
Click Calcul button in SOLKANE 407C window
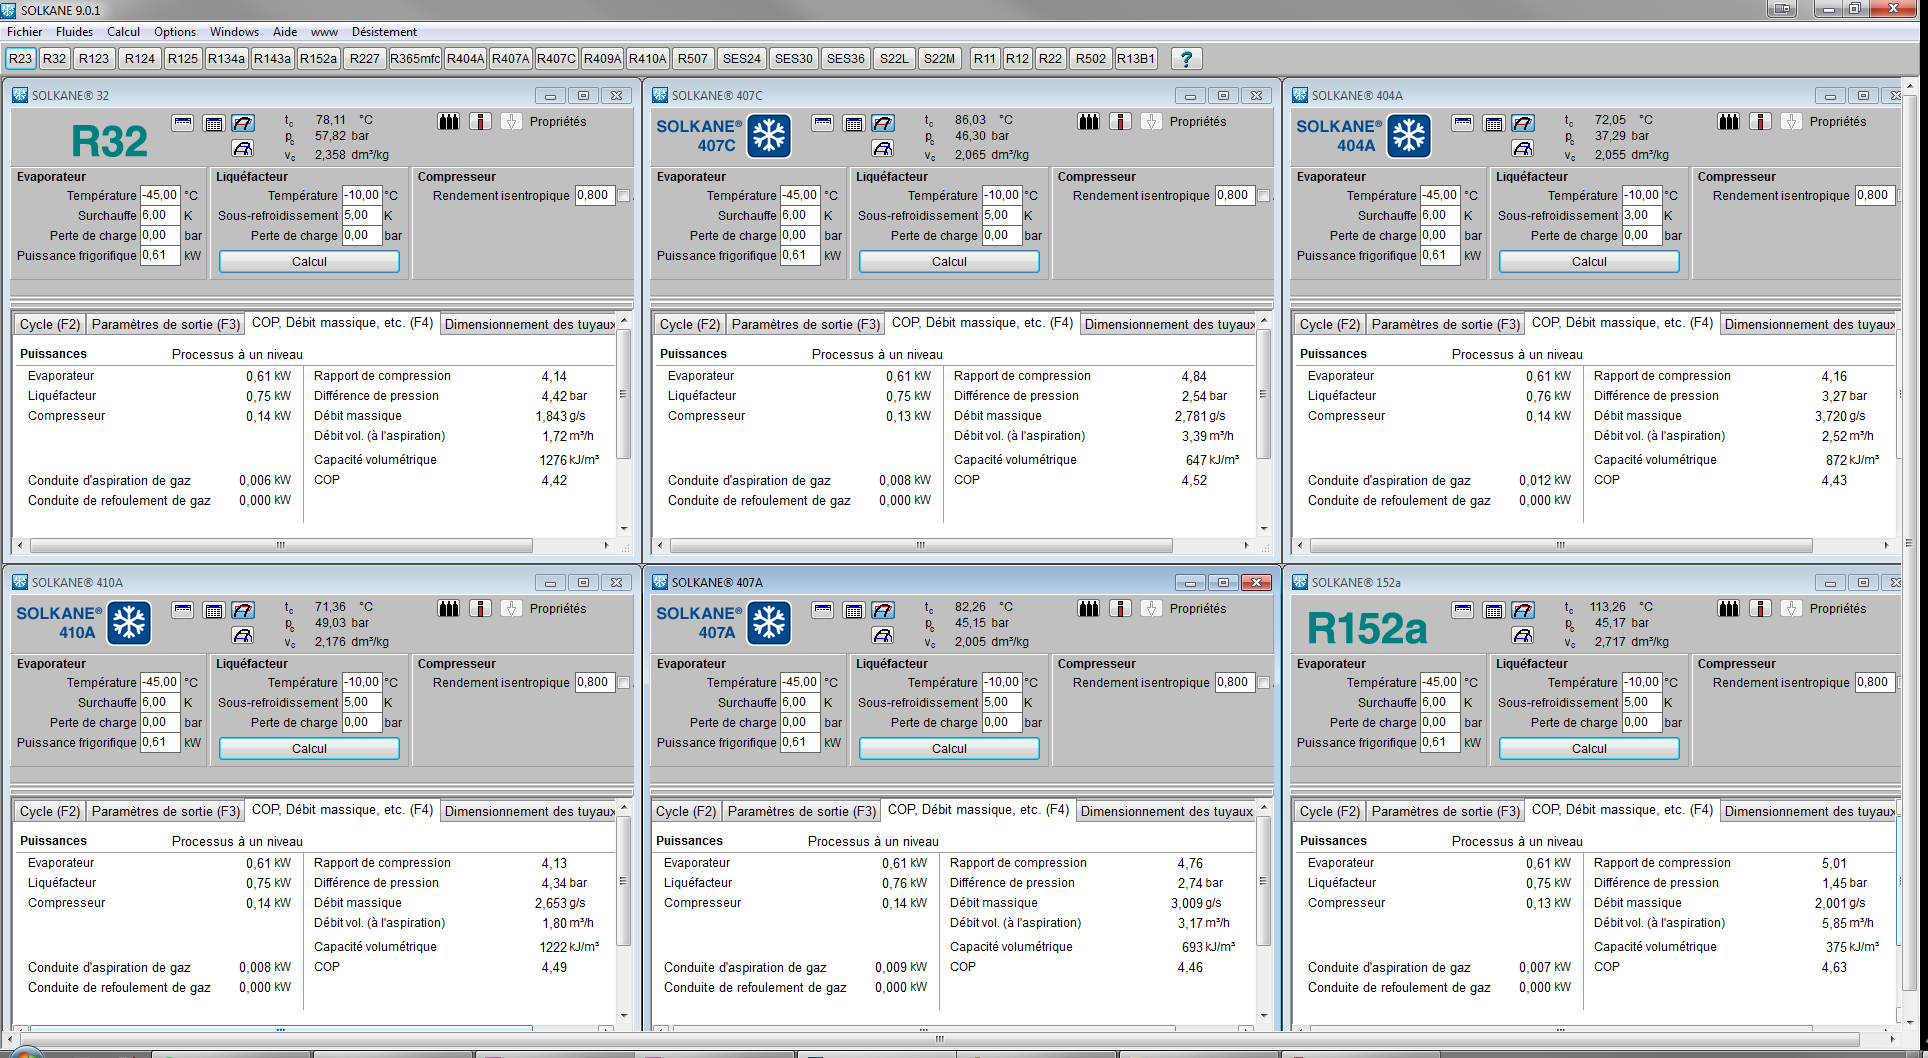click(949, 262)
